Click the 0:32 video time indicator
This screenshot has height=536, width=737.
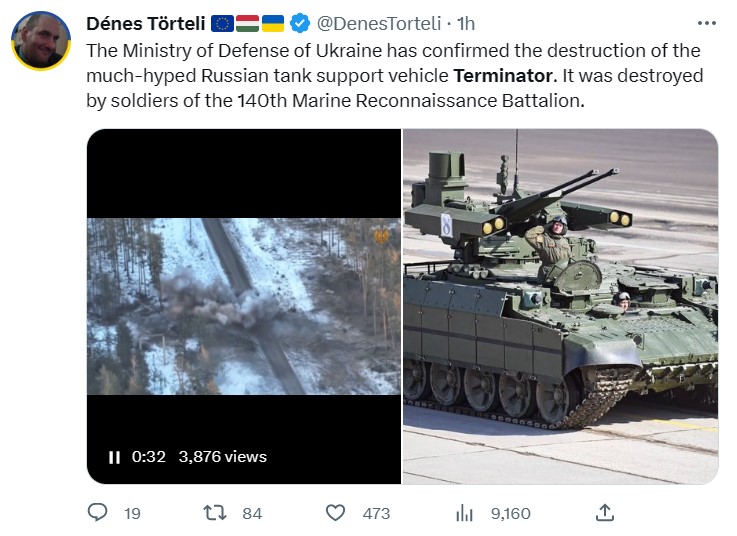tap(149, 457)
